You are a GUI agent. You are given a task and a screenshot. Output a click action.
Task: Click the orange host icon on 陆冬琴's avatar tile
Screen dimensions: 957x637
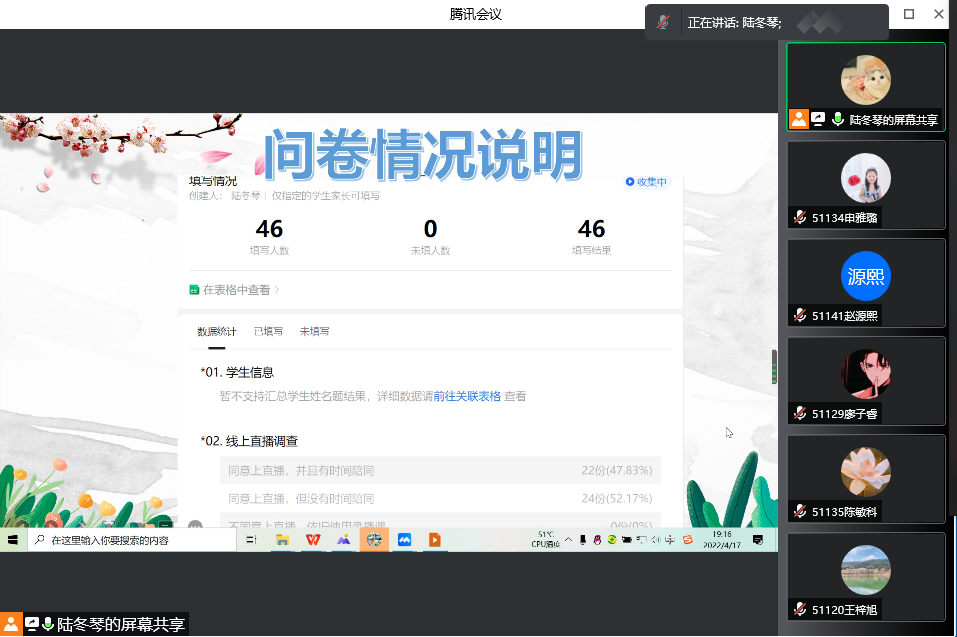point(798,119)
